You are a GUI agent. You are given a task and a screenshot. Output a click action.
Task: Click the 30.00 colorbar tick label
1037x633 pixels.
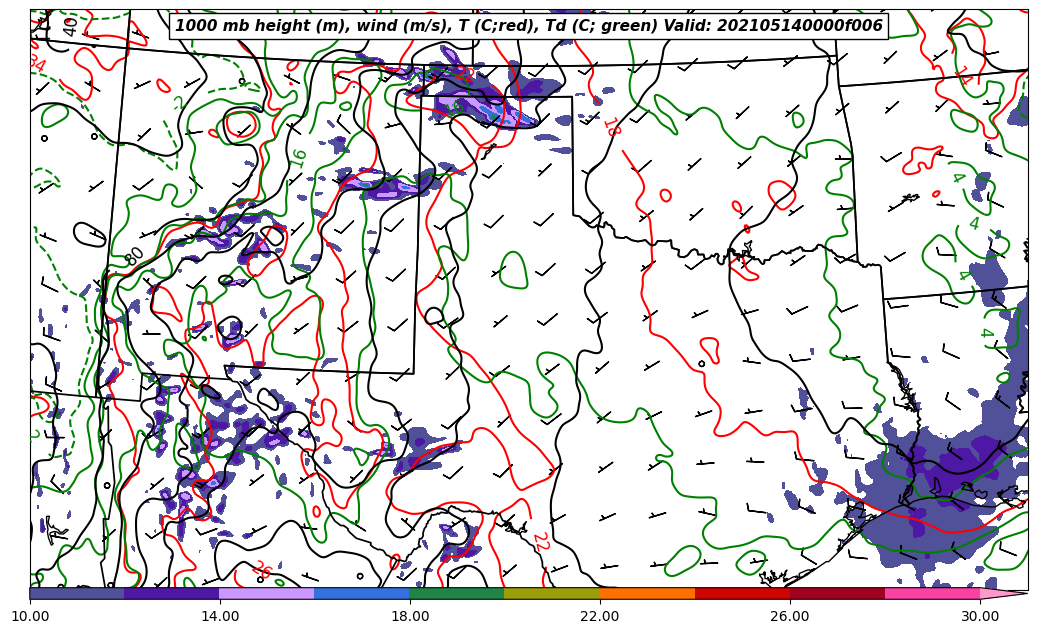[980, 616]
